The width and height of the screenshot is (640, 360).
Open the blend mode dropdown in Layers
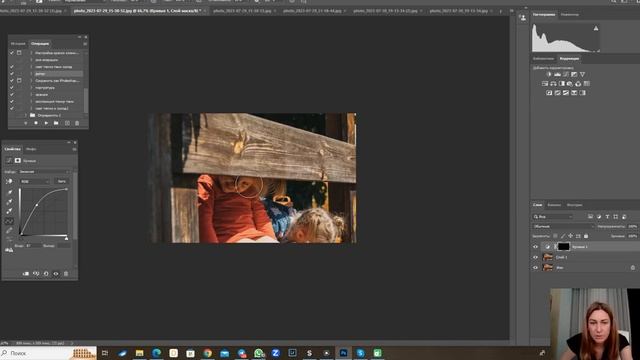563,226
